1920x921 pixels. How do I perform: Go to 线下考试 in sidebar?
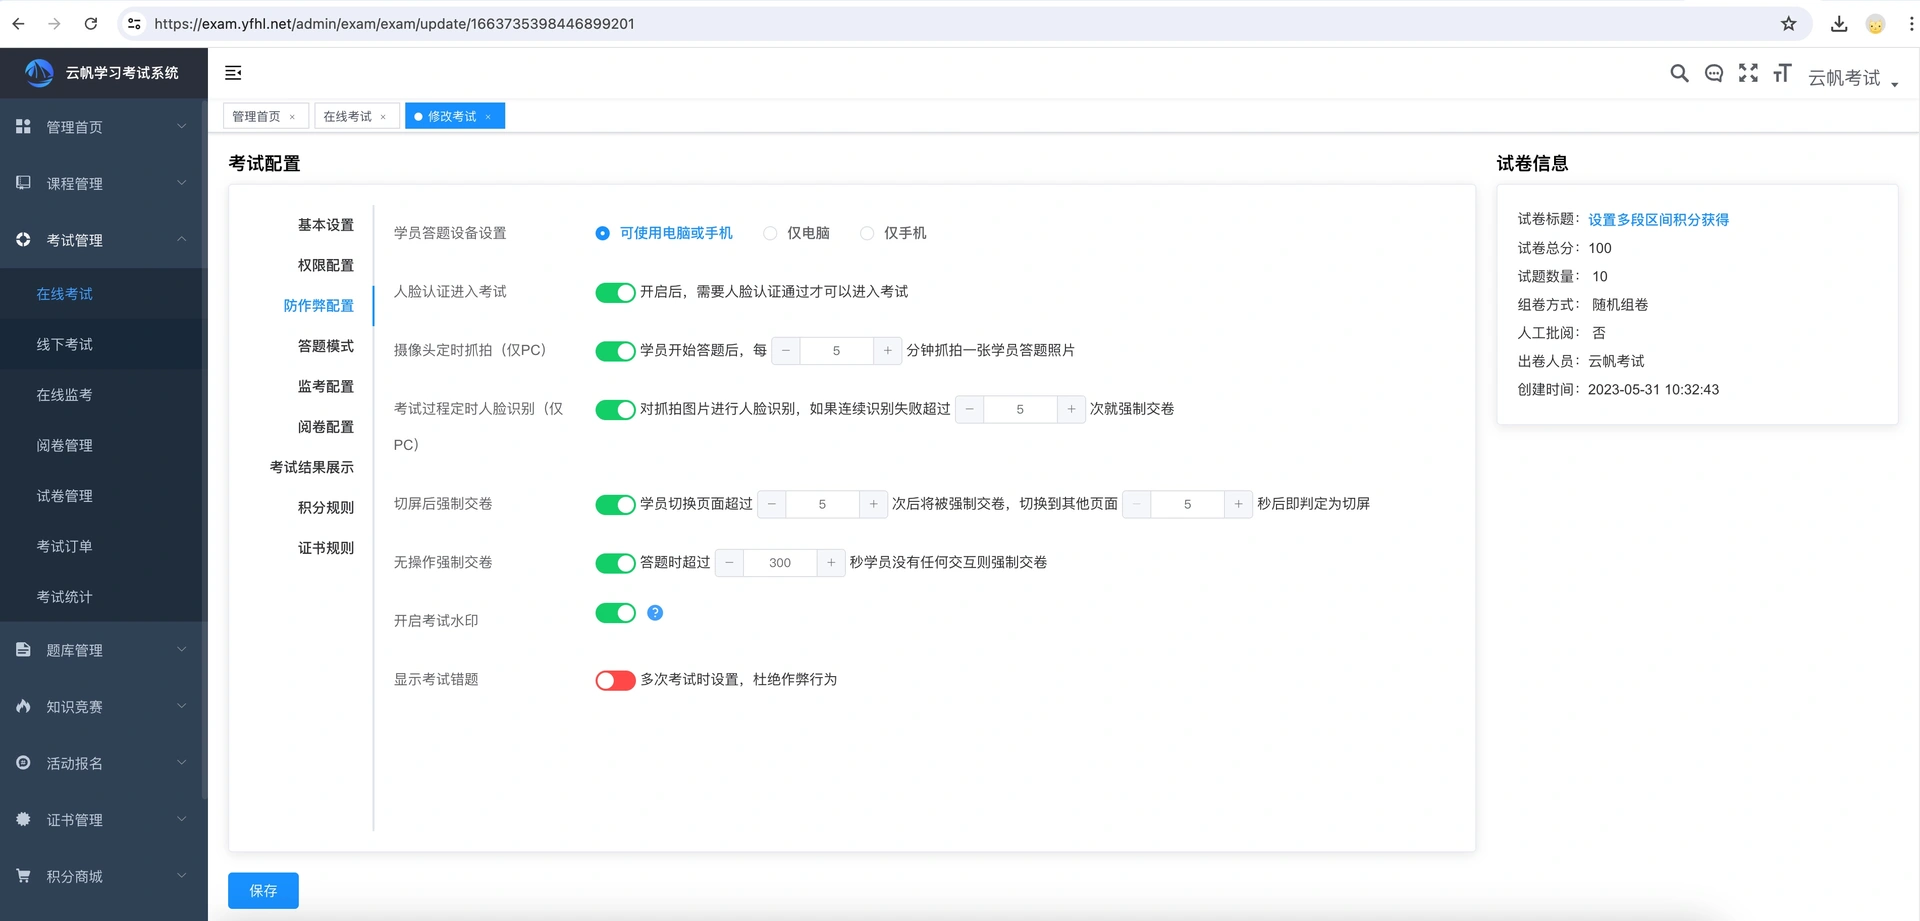[65, 344]
